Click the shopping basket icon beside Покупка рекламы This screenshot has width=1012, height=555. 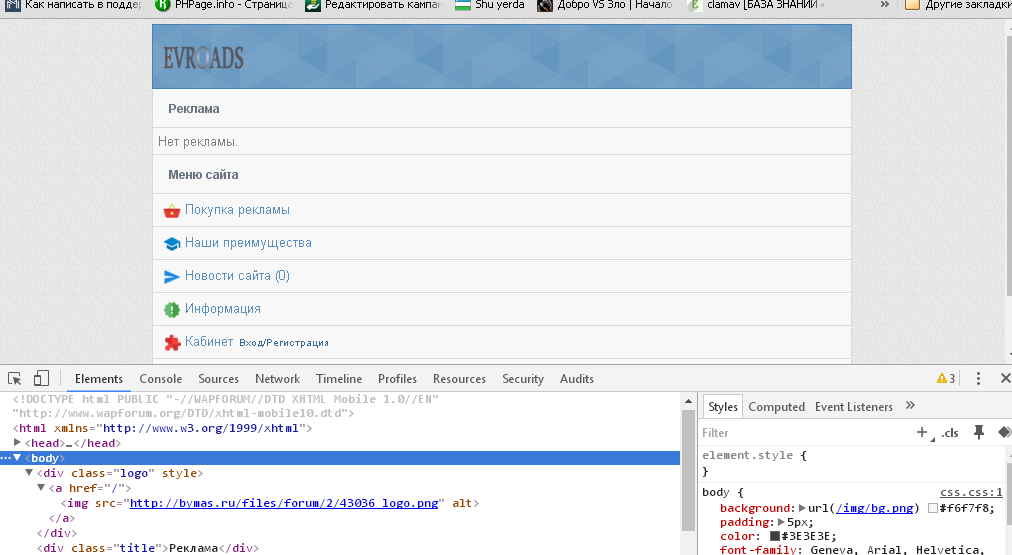(x=171, y=211)
